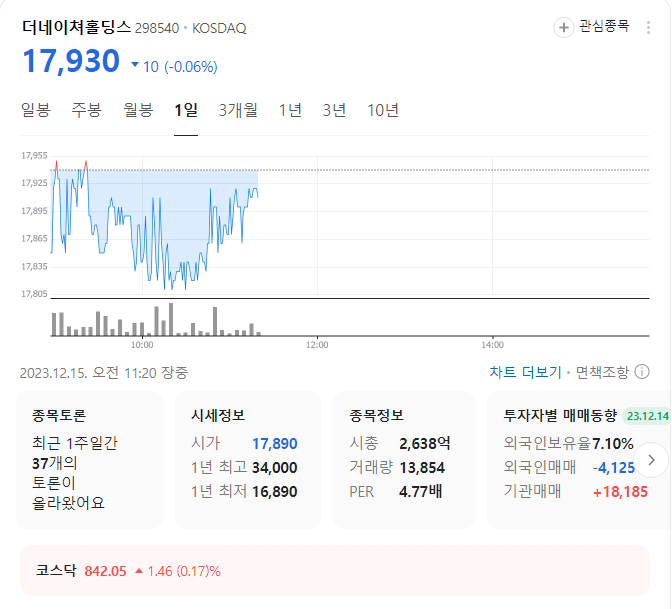Click the red up-triangle KOSDAQ indicator
The height and width of the screenshot is (609, 672).
tap(139, 571)
